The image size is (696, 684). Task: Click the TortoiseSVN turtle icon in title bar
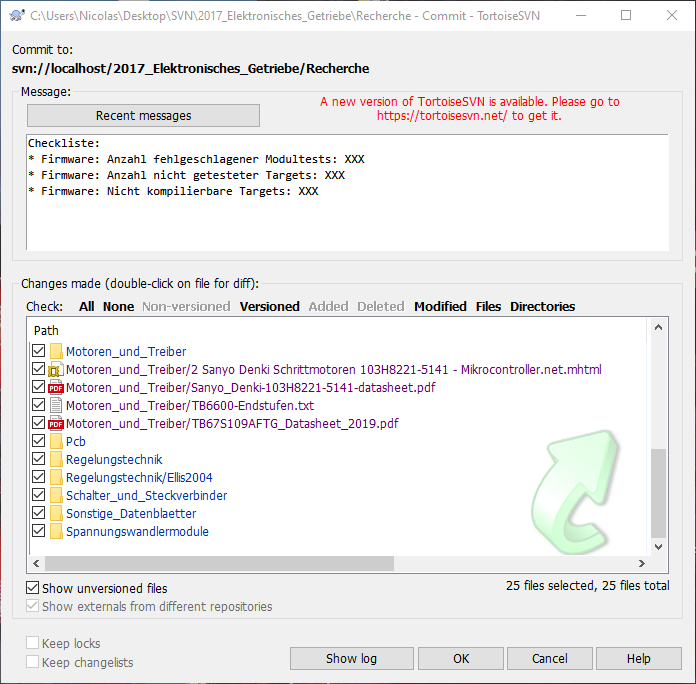[17, 16]
